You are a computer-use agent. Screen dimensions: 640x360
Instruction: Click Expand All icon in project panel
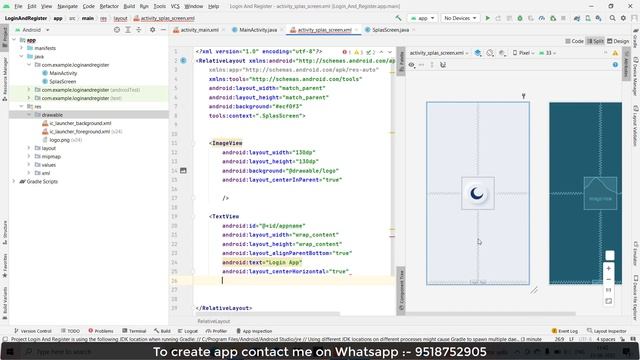[128, 30]
